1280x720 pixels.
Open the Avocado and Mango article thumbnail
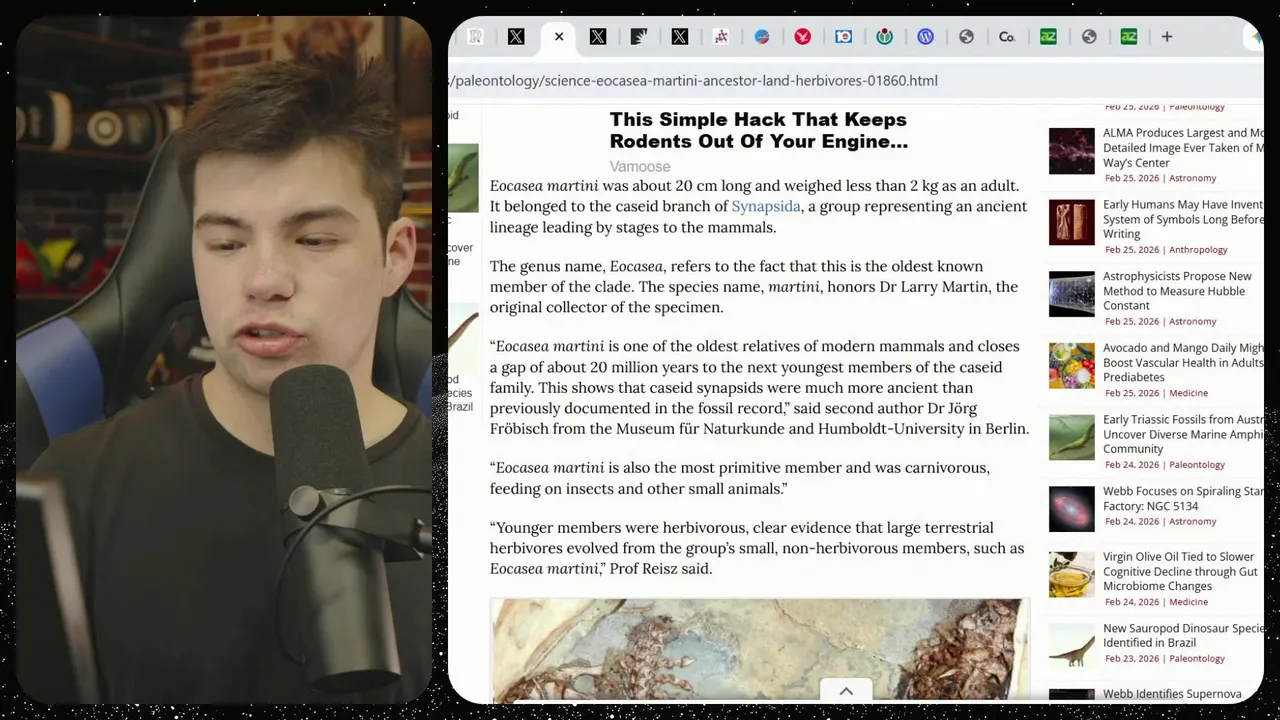[1071, 365]
